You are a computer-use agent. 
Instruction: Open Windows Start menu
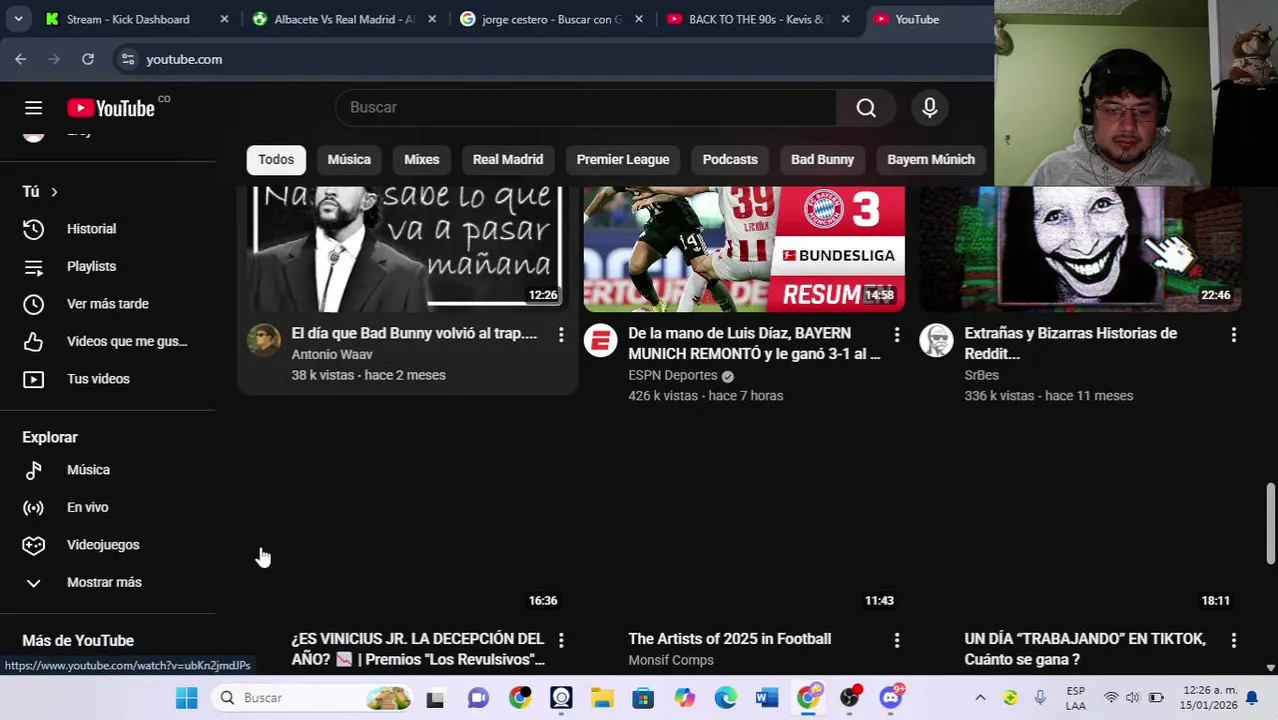pos(187,698)
